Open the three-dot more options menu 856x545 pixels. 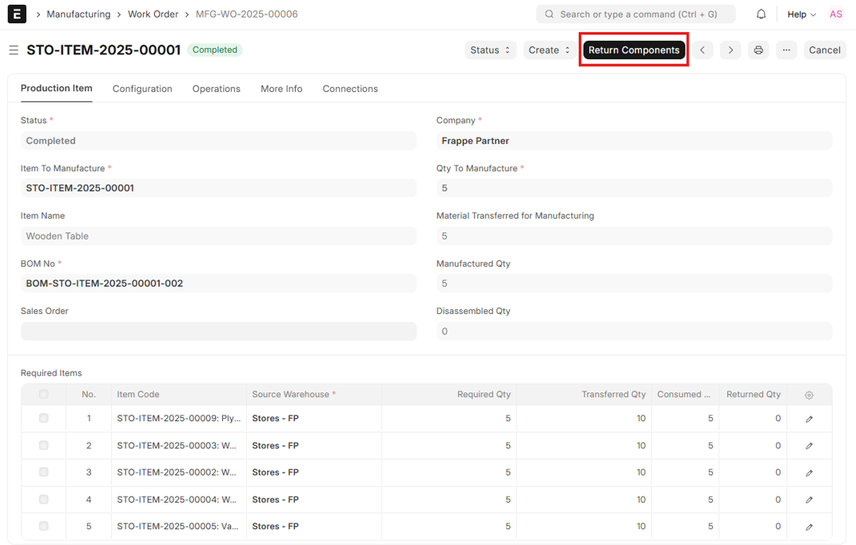(x=786, y=50)
